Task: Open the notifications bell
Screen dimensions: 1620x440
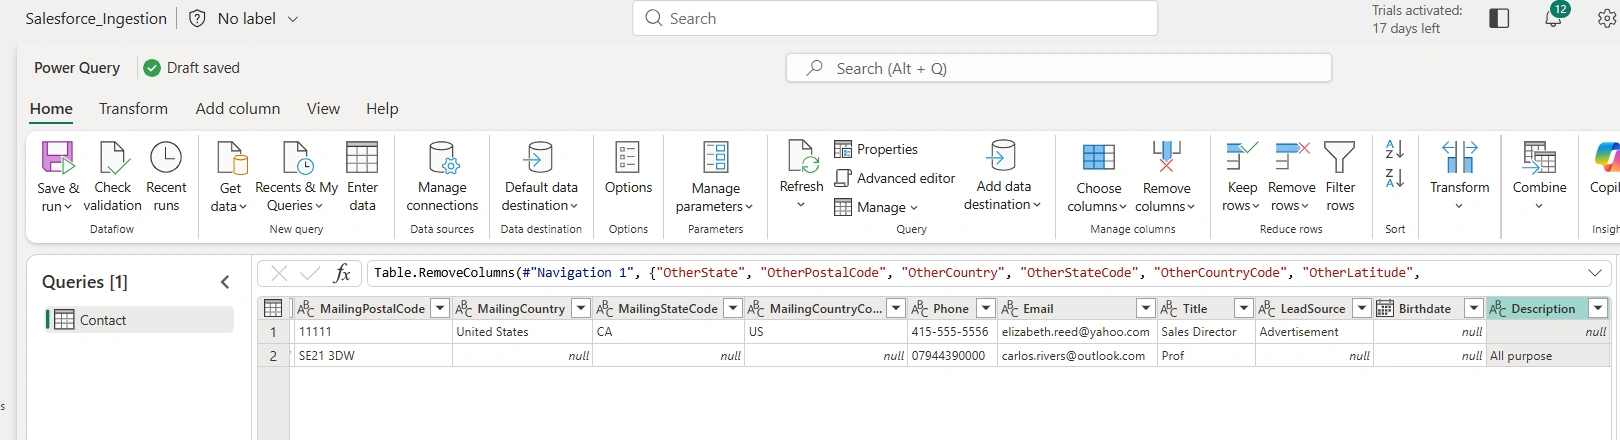Action: 1553,18
